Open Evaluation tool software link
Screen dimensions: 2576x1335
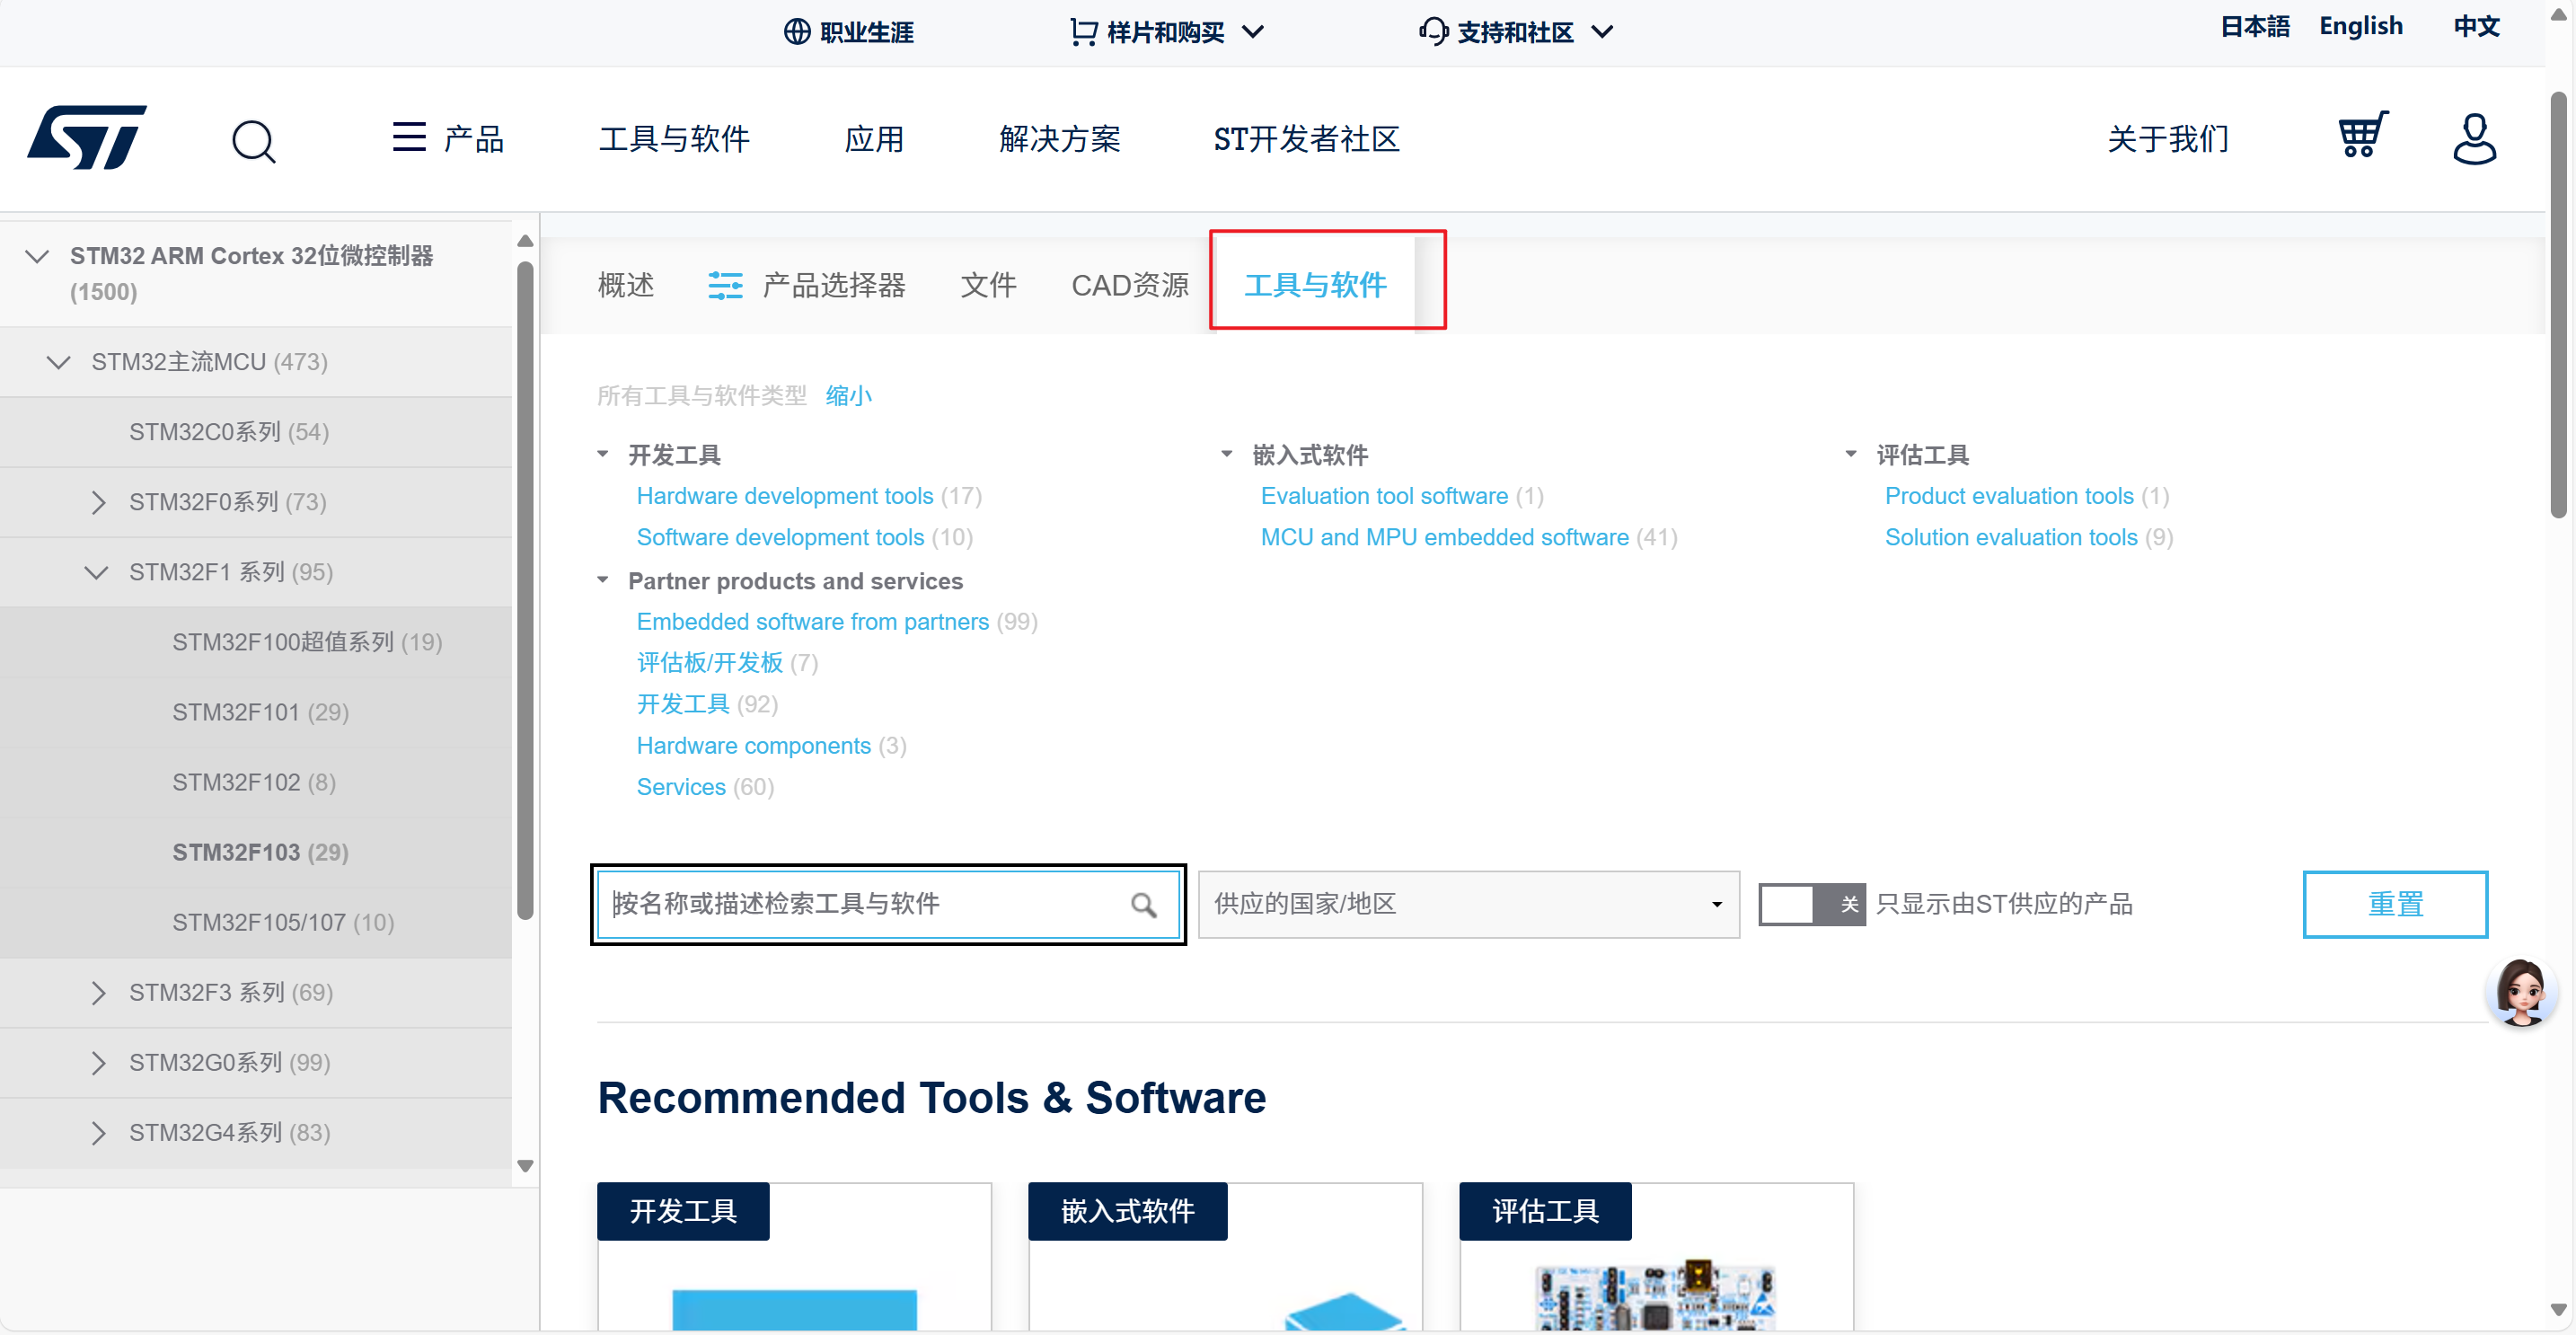click(1384, 496)
